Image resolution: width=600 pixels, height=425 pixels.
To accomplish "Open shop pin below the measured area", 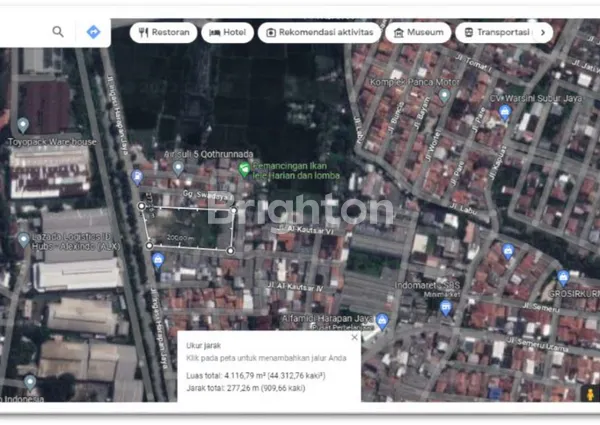I will 158,261.
